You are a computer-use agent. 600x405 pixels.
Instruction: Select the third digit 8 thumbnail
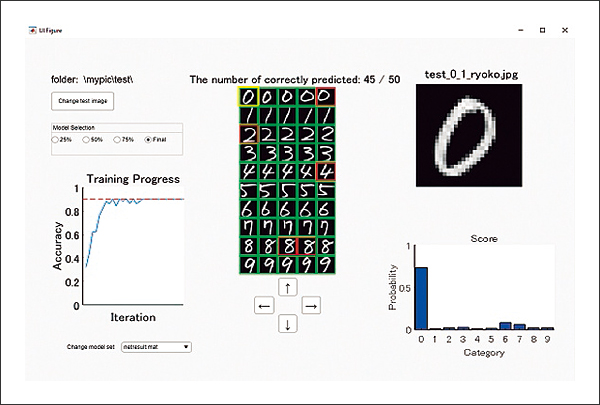[x=288, y=246]
